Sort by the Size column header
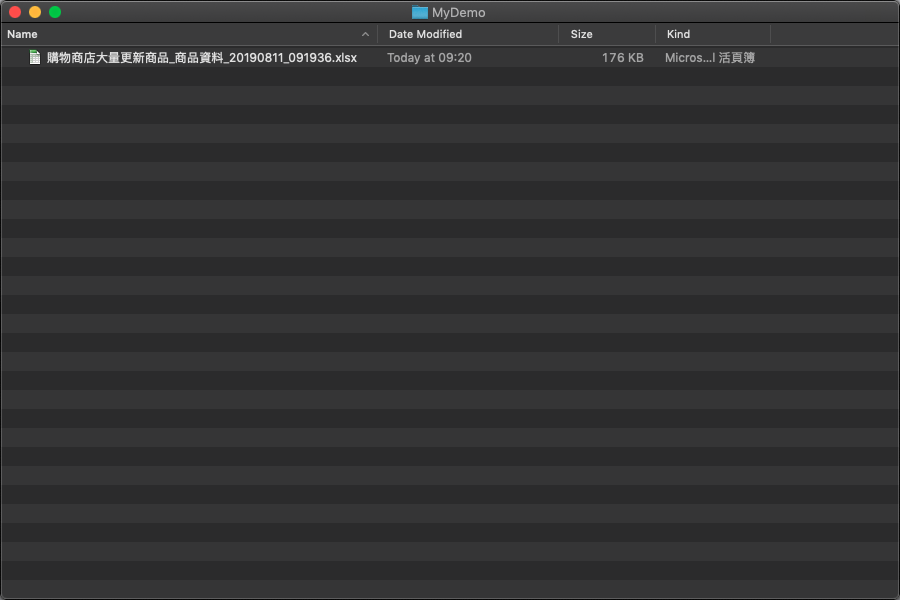The width and height of the screenshot is (900, 600). click(x=581, y=34)
